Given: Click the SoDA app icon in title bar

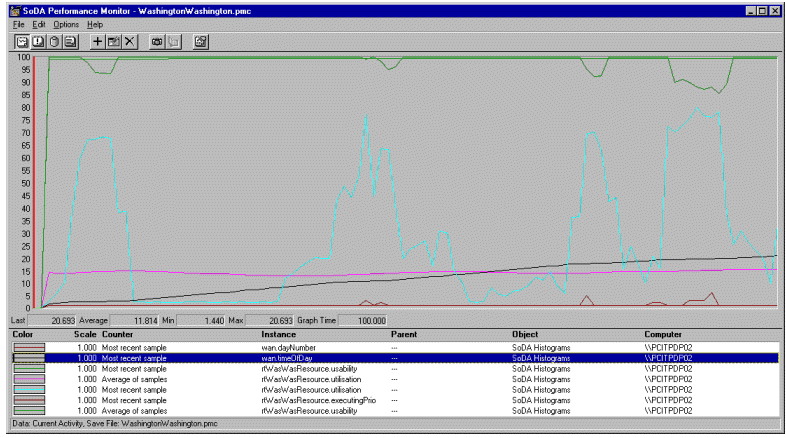Looking at the screenshot, I should 15,11.
